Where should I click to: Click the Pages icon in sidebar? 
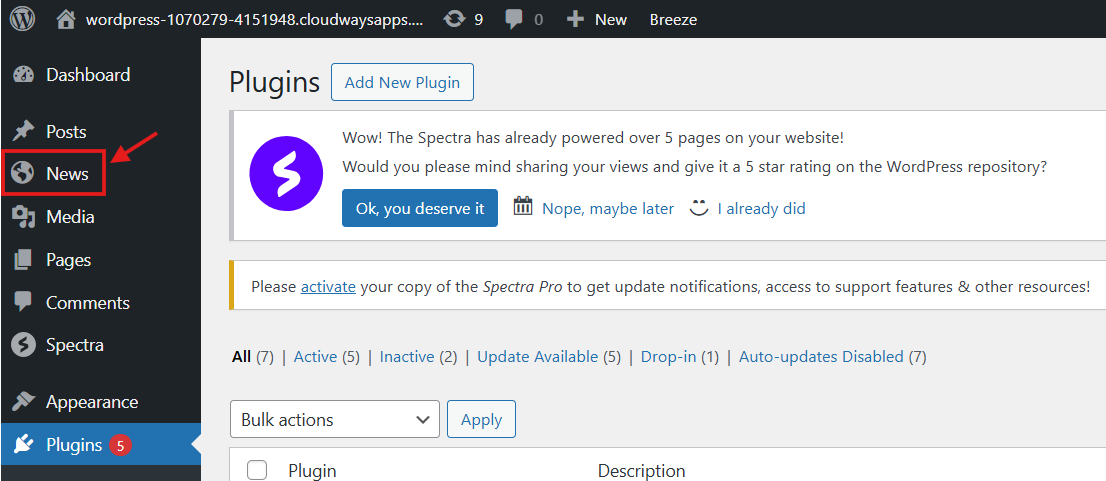point(23,260)
